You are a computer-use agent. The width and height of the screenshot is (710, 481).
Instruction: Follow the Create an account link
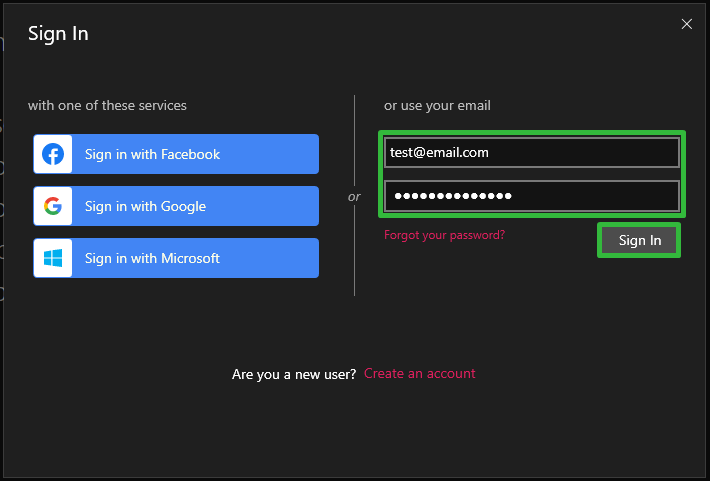tap(420, 373)
